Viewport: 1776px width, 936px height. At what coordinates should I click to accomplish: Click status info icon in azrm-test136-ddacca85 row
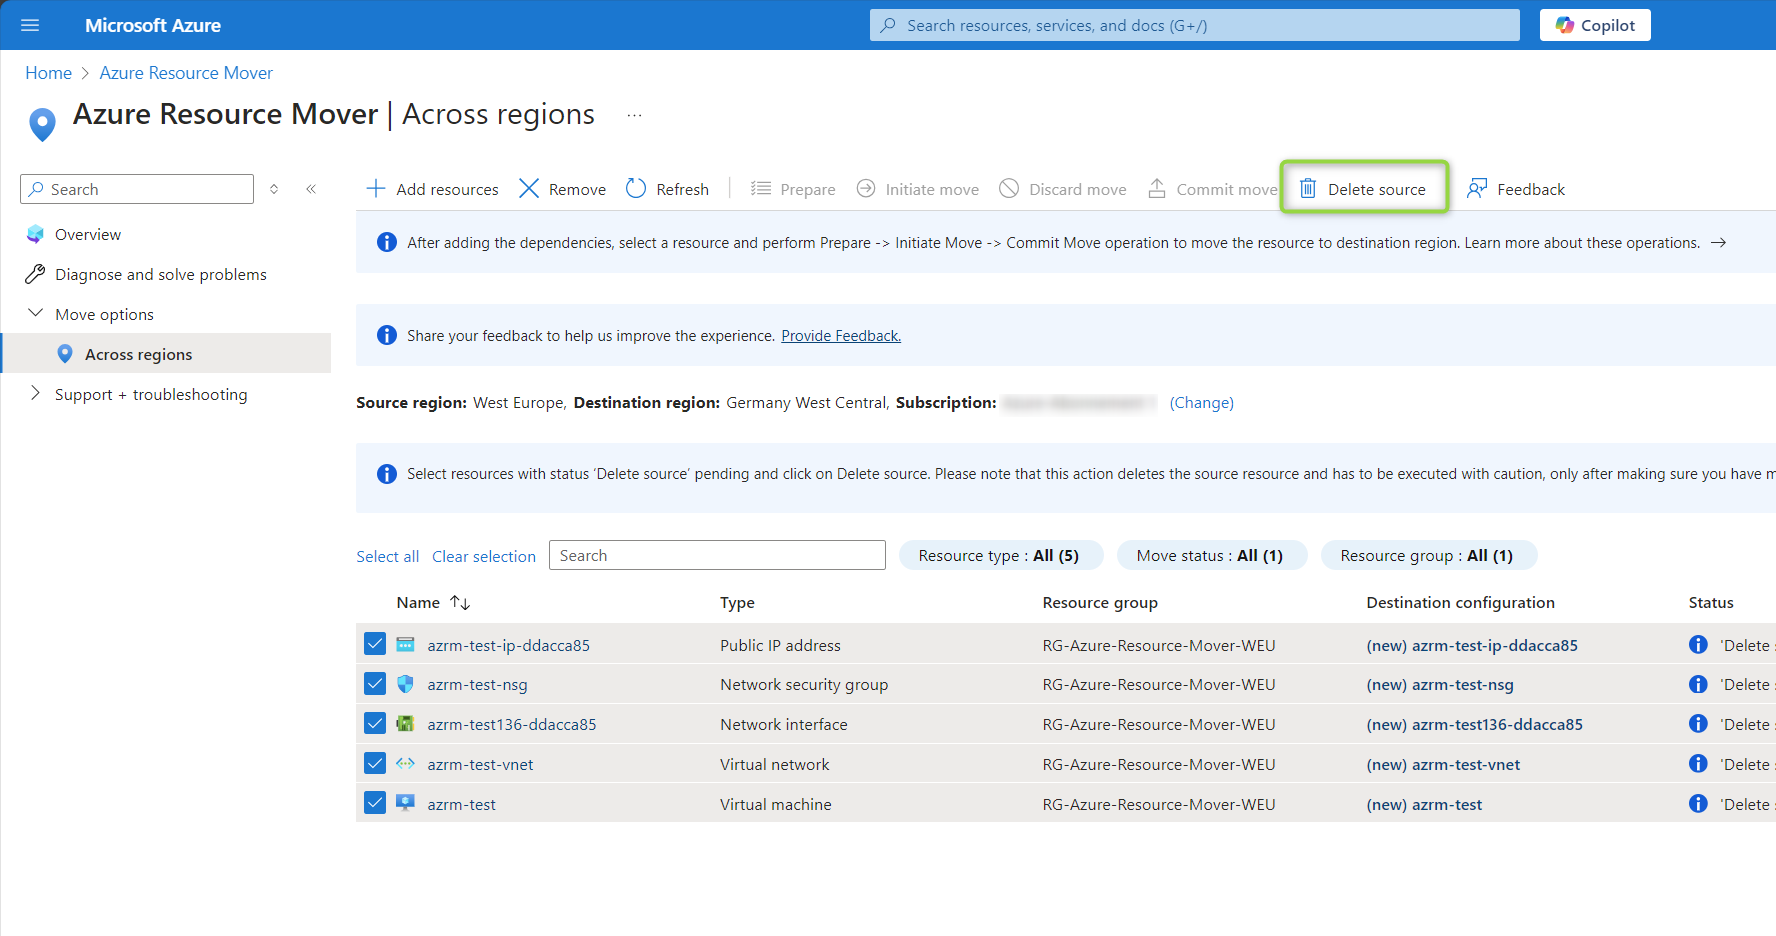1698,723
